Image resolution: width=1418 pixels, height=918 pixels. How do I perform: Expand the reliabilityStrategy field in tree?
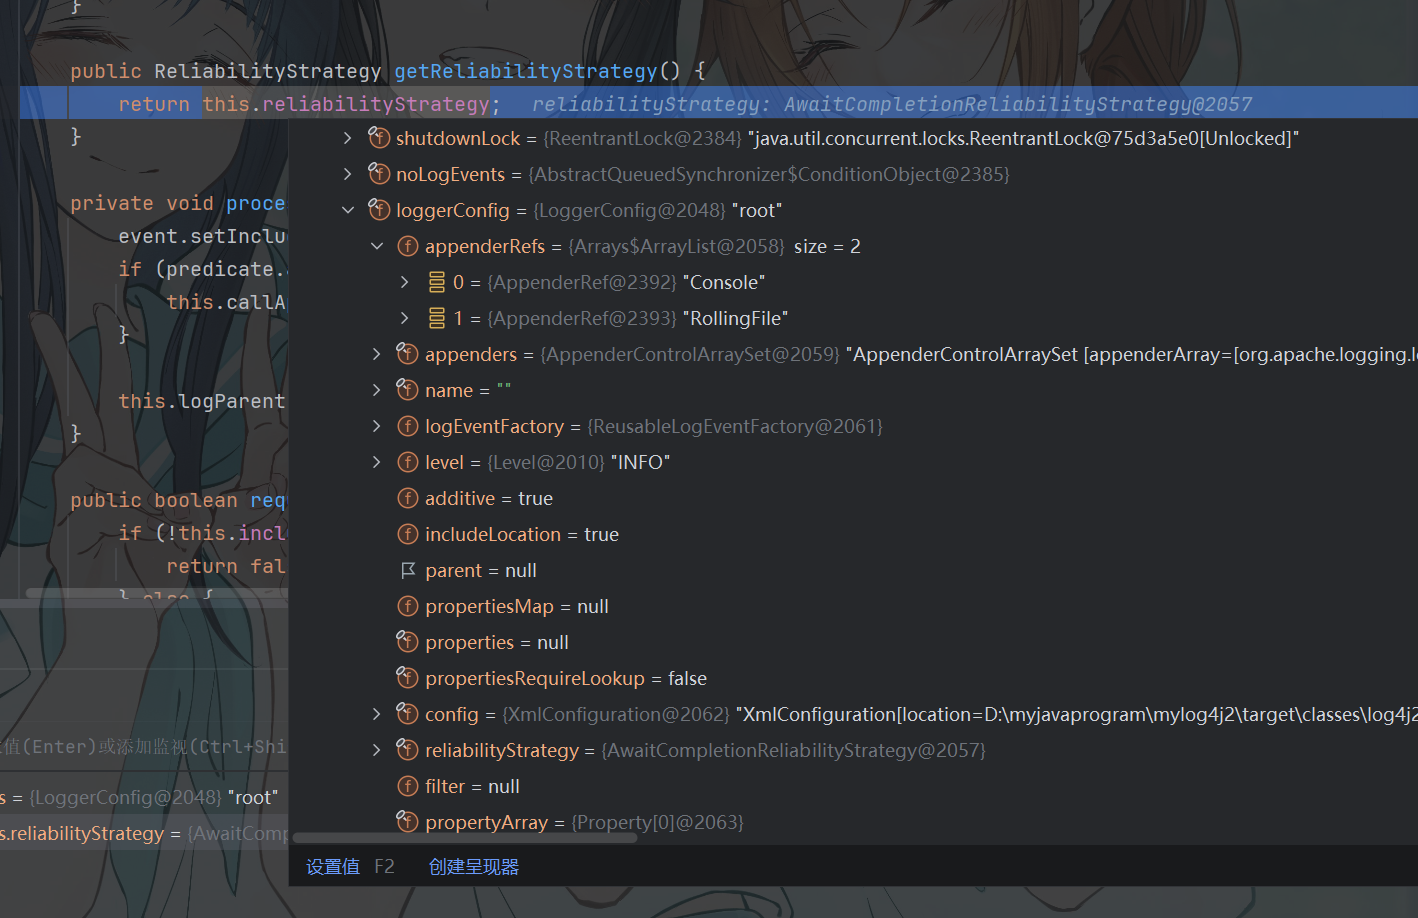click(376, 750)
